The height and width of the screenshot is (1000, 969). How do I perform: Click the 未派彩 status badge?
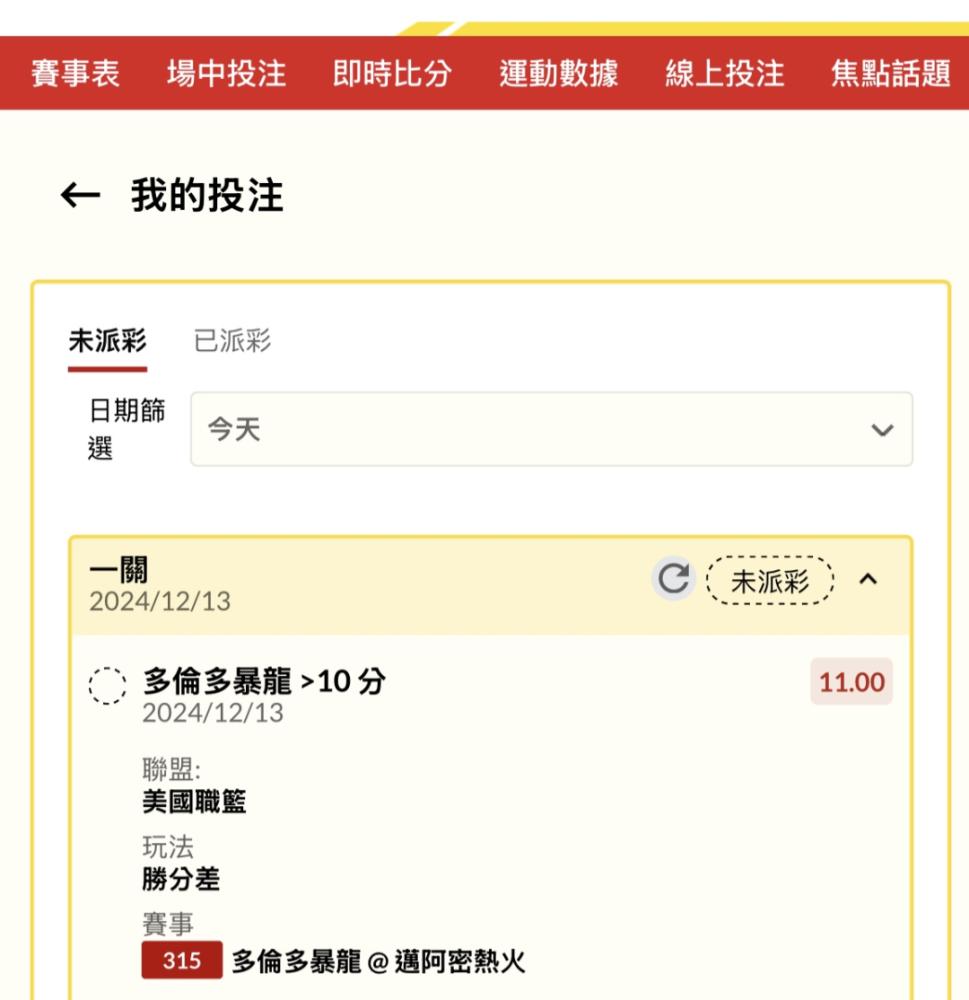tap(770, 580)
